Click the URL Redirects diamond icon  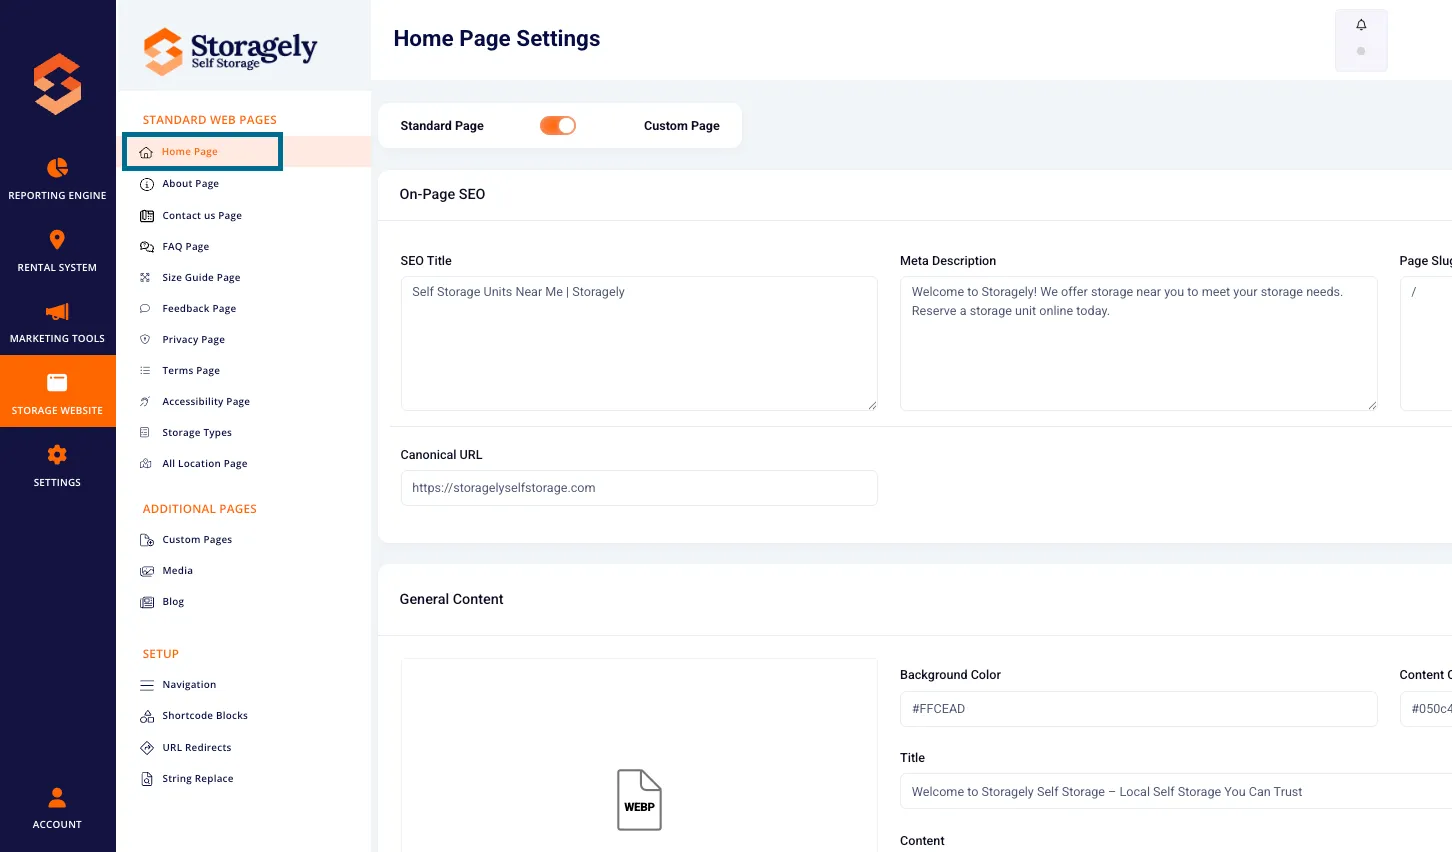[147, 748]
